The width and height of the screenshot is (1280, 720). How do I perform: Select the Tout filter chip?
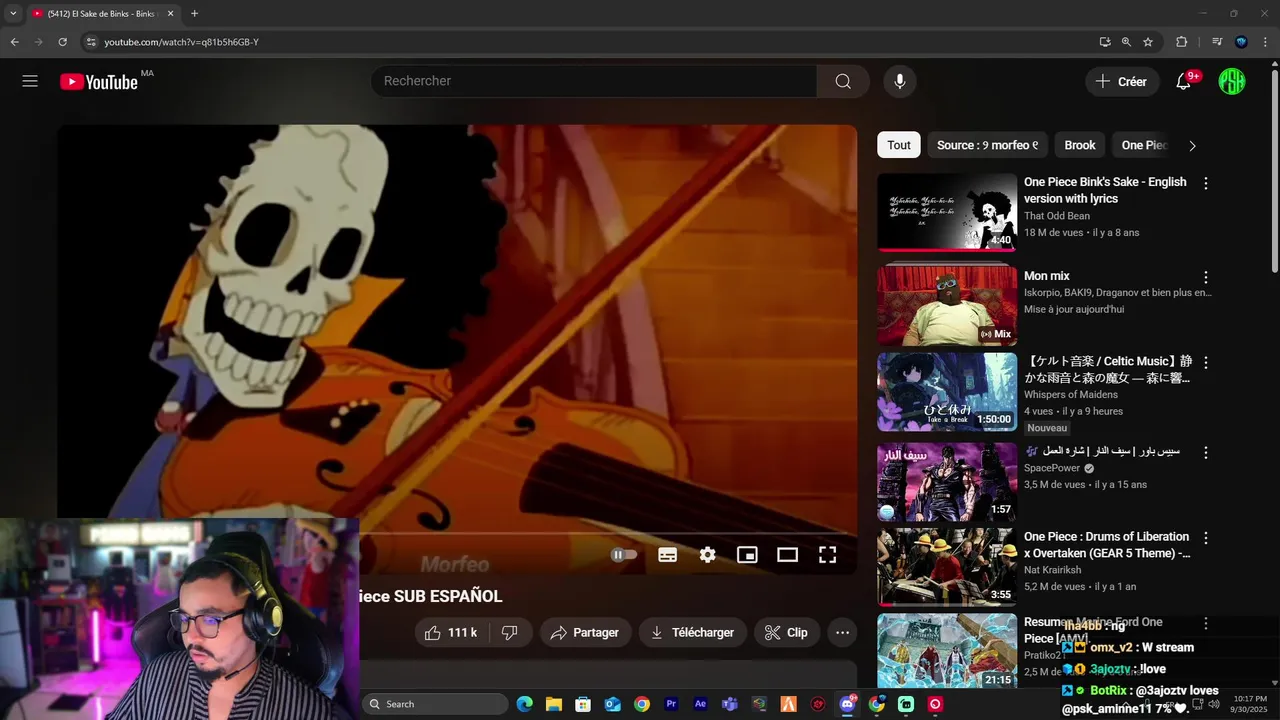point(899,145)
